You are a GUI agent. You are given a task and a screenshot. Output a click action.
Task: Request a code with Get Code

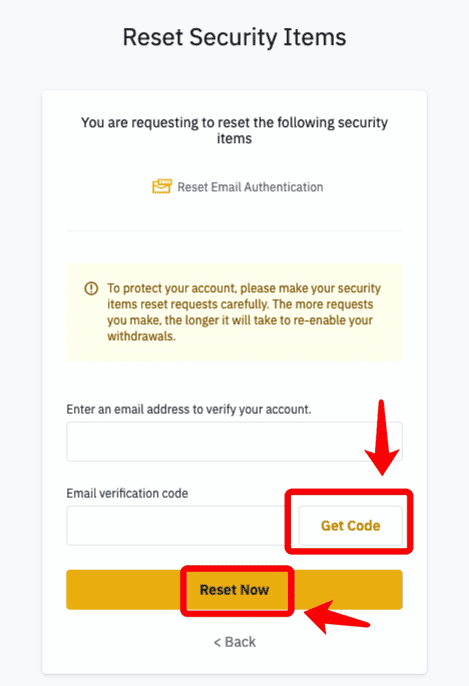tap(350, 525)
